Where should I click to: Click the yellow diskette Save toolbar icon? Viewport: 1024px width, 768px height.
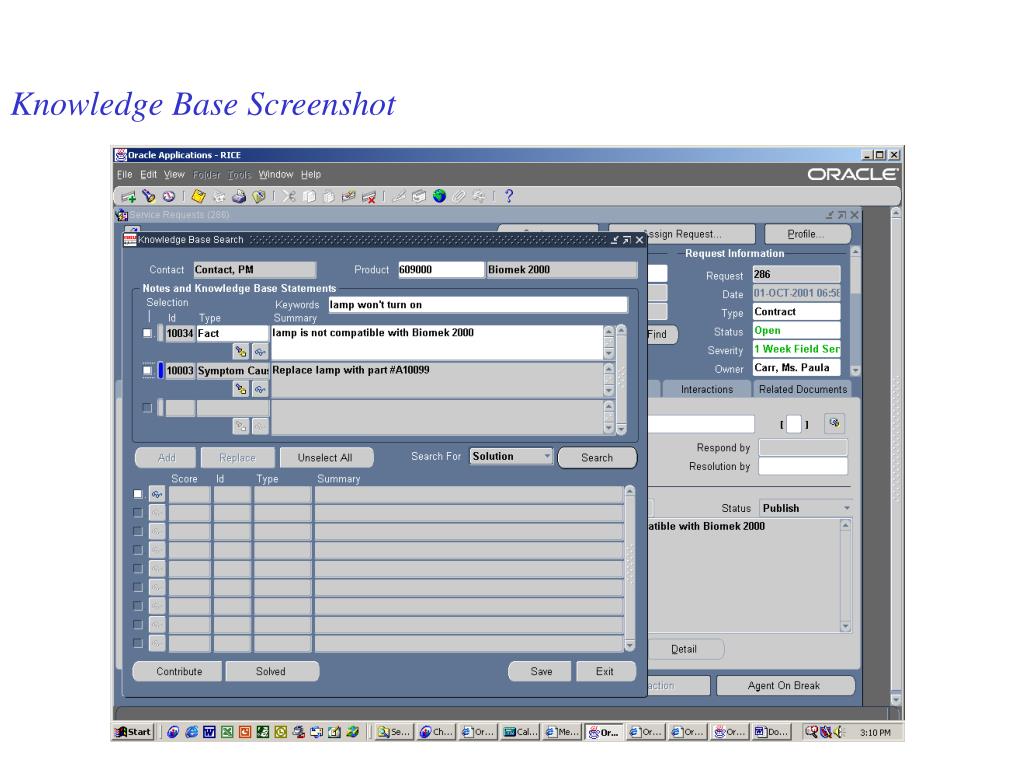point(199,196)
